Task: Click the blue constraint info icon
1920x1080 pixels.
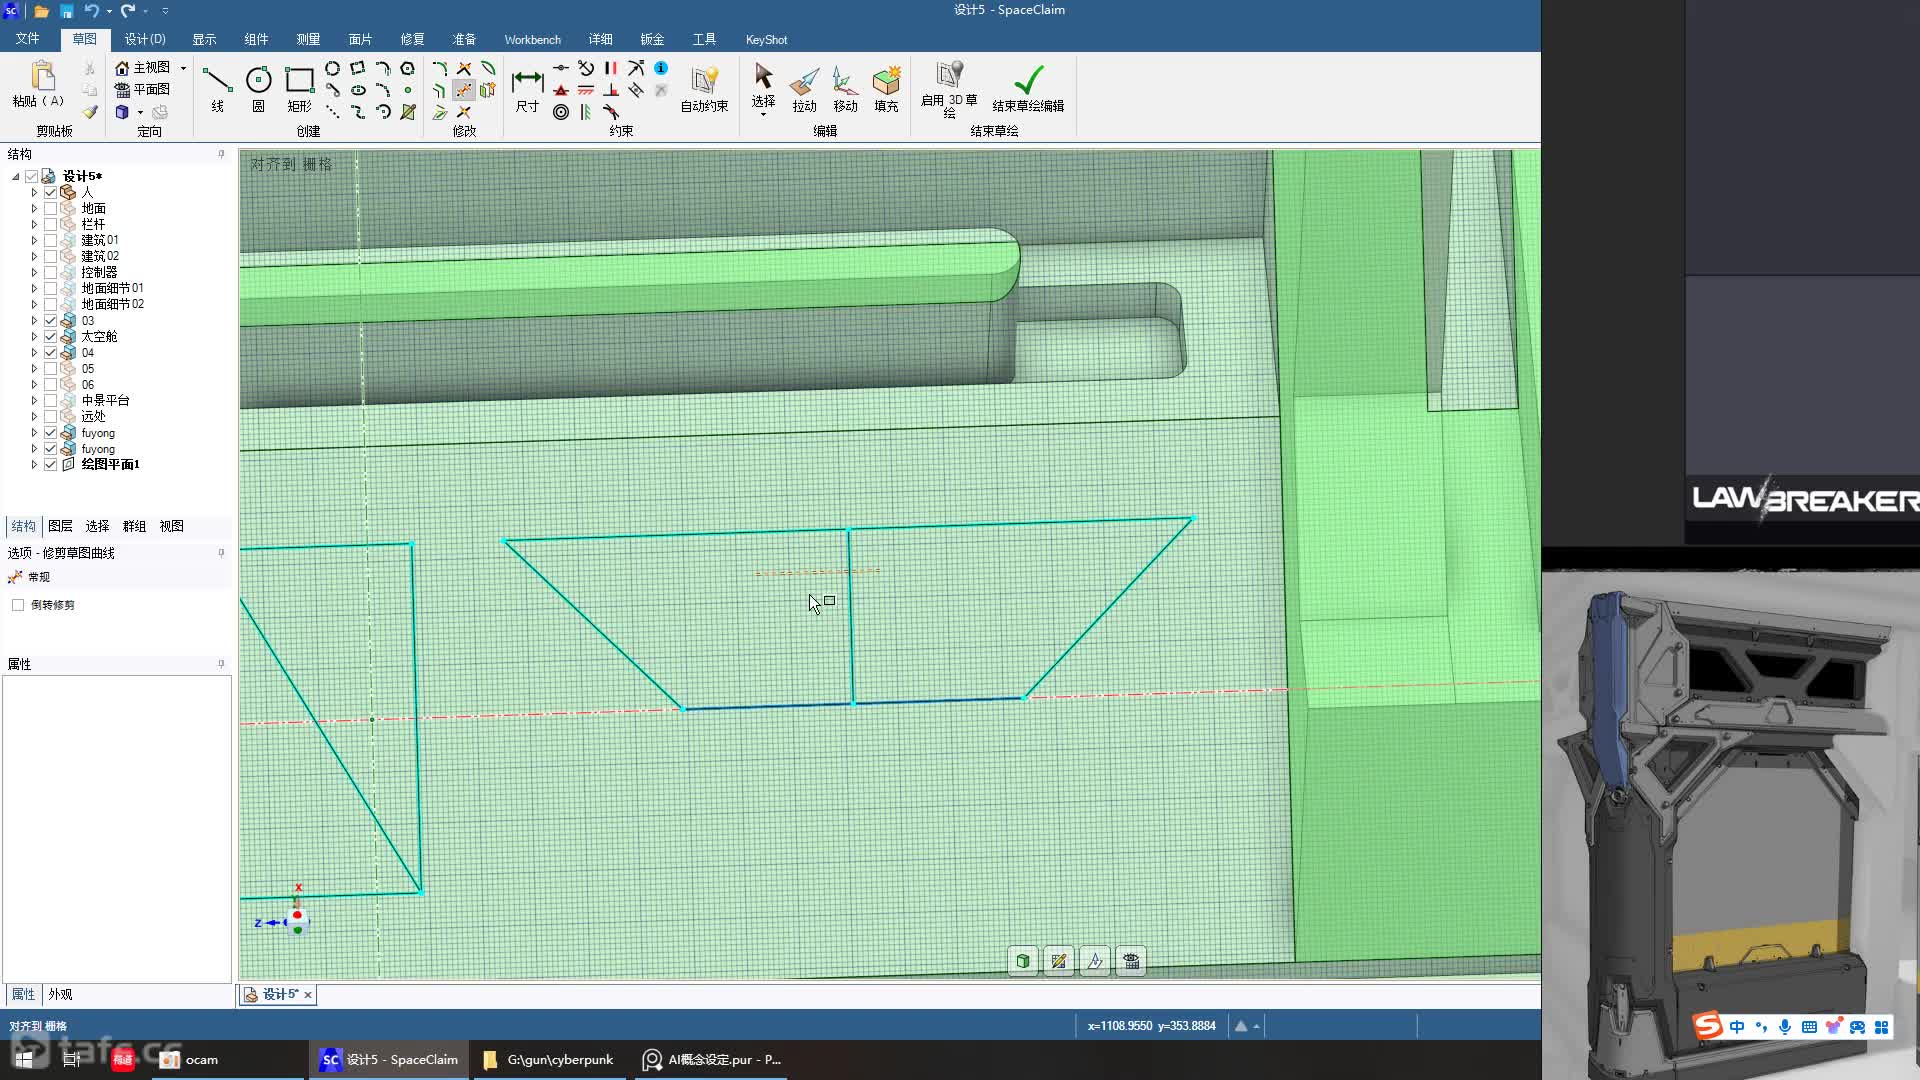Action: pos(661,68)
